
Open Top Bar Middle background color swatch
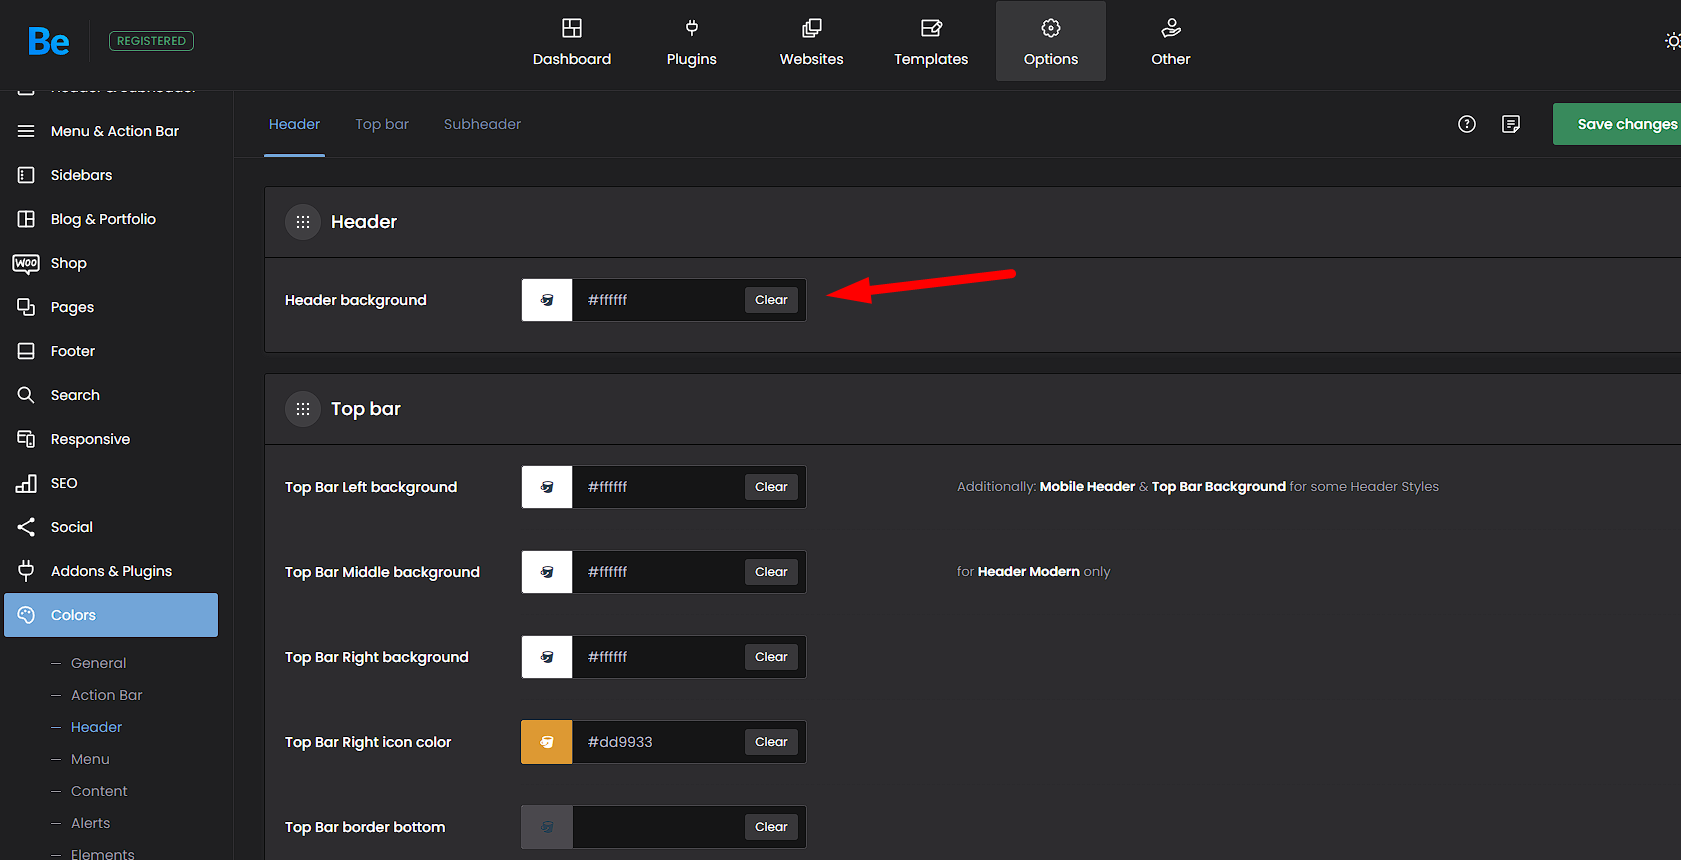(547, 572)
